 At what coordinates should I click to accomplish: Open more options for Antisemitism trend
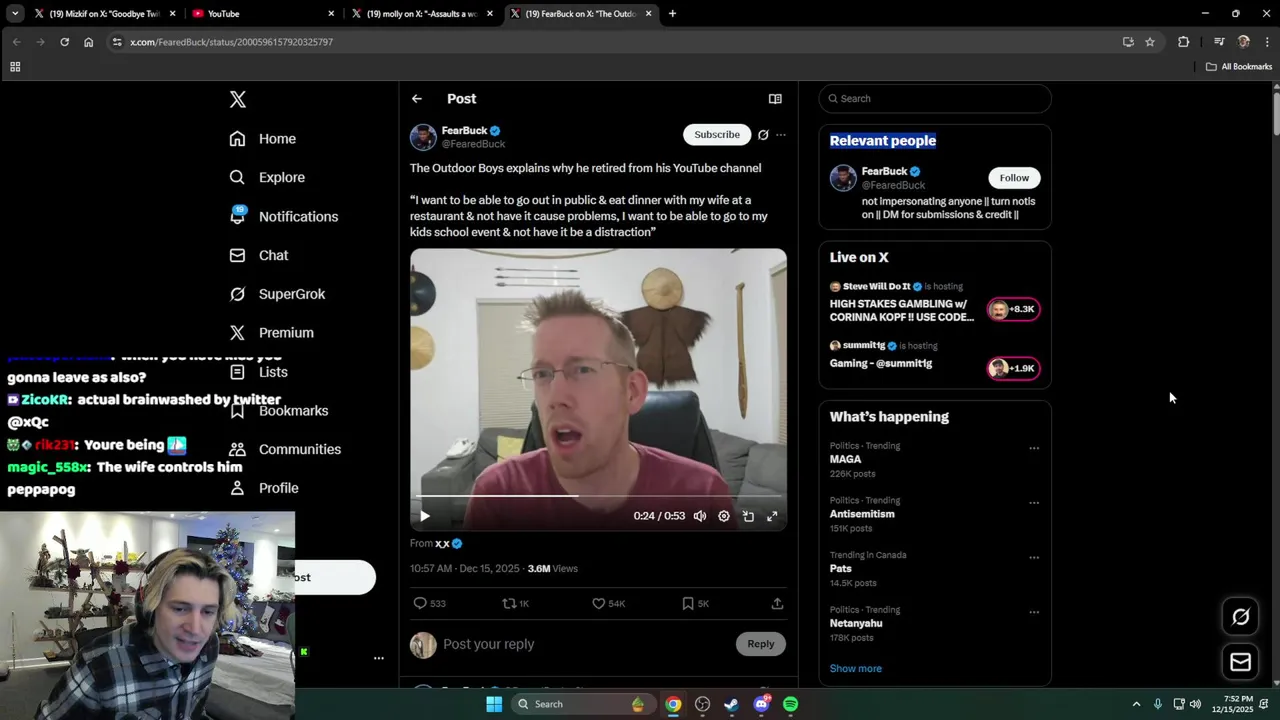(x=1034, y=503)
